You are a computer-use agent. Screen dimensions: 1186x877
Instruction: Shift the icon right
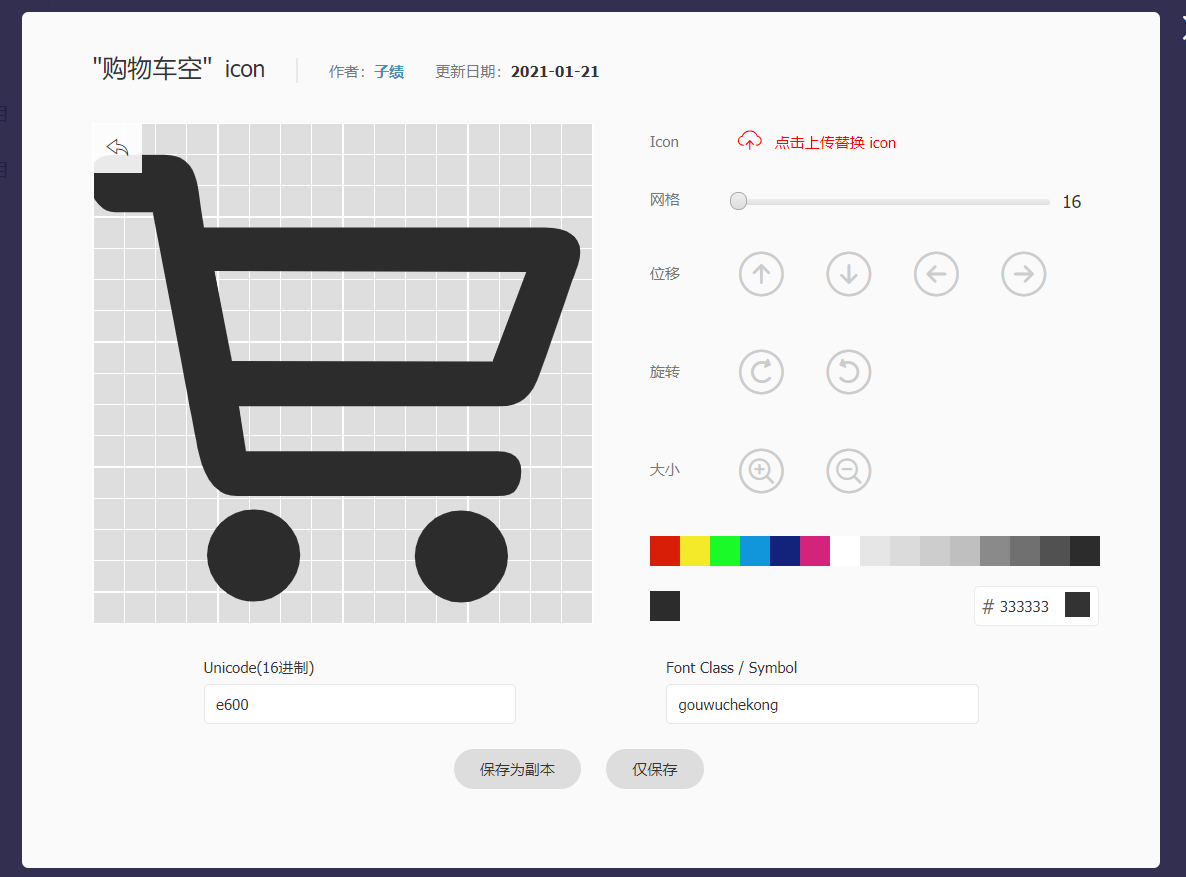[x=1023, y=274]
